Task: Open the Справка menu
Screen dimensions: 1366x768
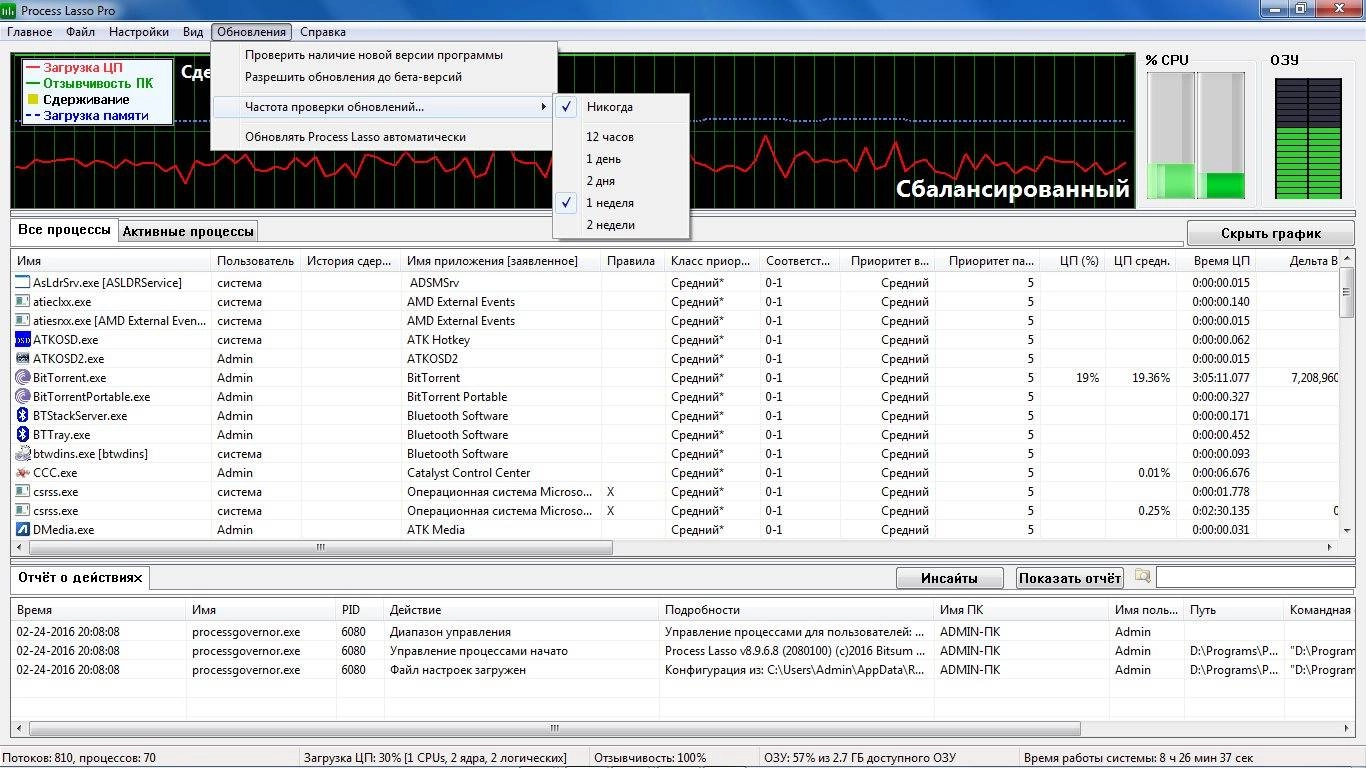Action: [x=323, y=32]
